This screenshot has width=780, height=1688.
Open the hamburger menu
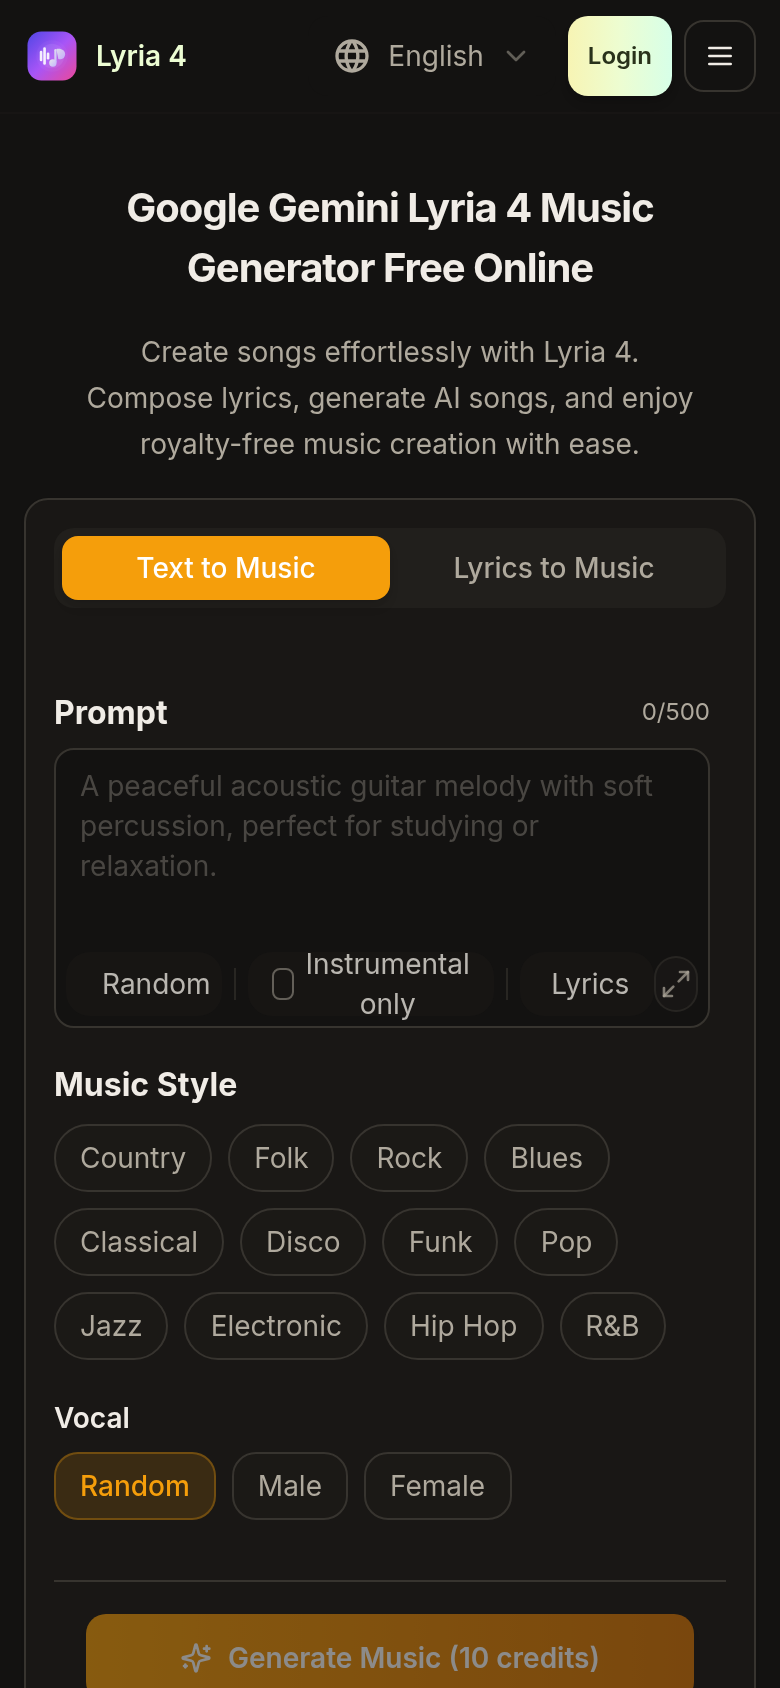click(720, 56)
